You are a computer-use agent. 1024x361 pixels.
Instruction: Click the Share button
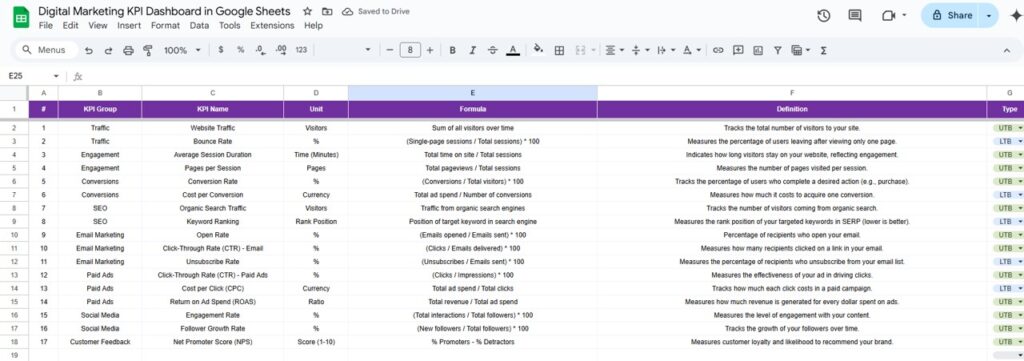(x=952, y=16)
